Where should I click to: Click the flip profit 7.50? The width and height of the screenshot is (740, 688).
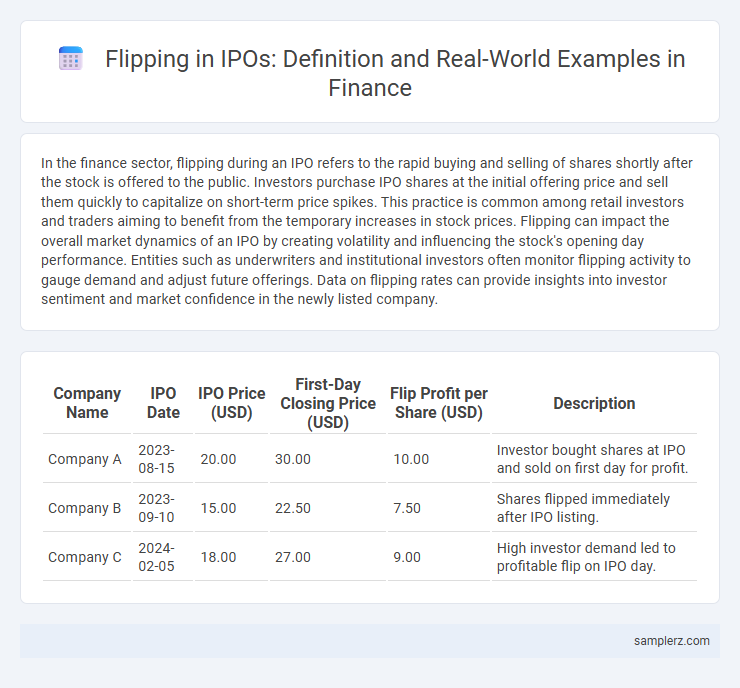click(407, 508)
